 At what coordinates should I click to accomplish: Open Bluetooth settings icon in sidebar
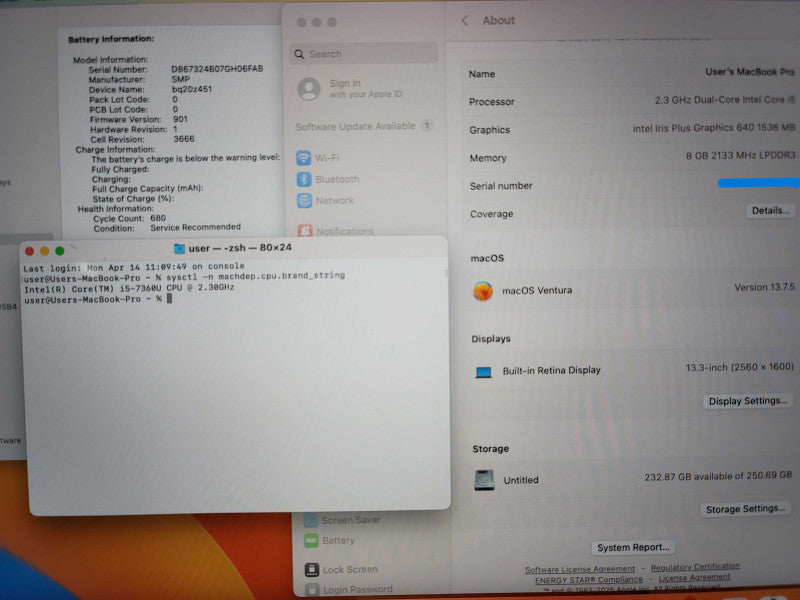click(x=304, y=179)
